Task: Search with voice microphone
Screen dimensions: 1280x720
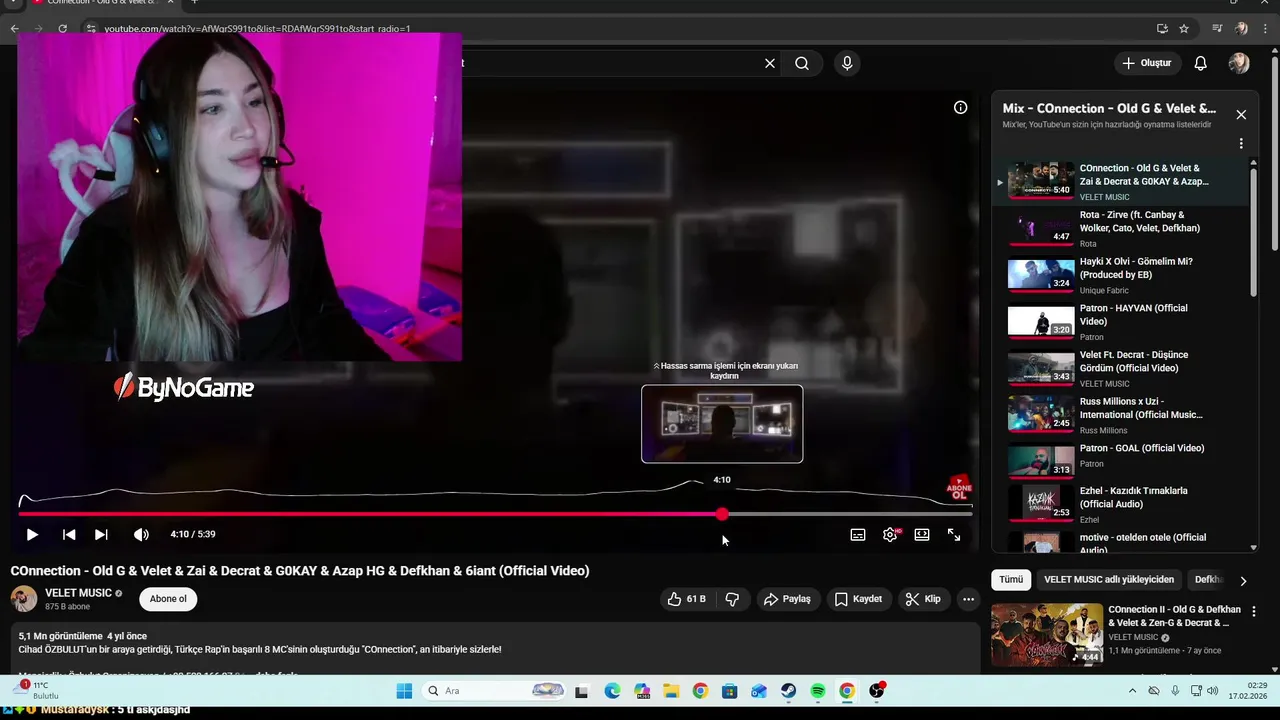Action: pyautogui.click(x=847, y=63)
